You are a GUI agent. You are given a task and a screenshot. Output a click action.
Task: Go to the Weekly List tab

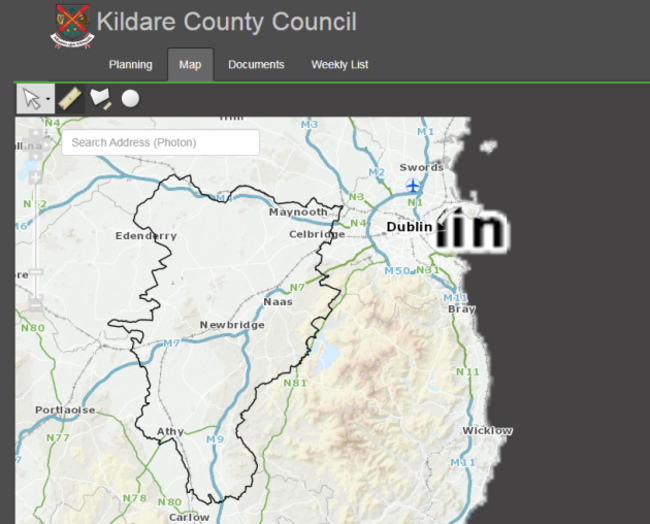tap(340, 65)
